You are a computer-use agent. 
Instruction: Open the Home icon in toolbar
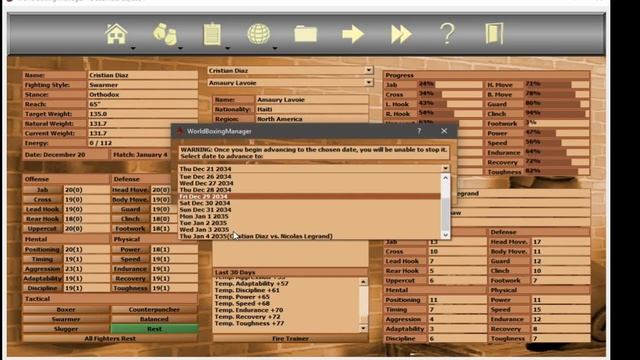116,34
